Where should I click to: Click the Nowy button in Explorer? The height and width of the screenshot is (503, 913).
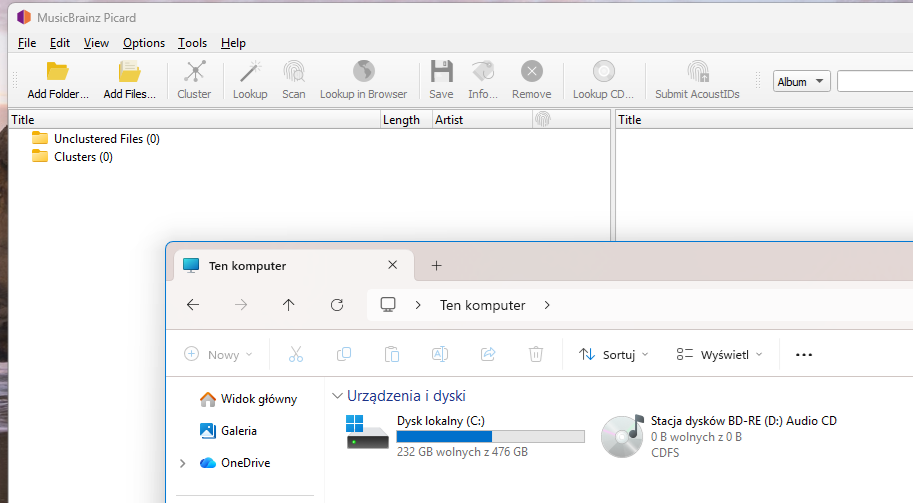[x=218, y=354]
